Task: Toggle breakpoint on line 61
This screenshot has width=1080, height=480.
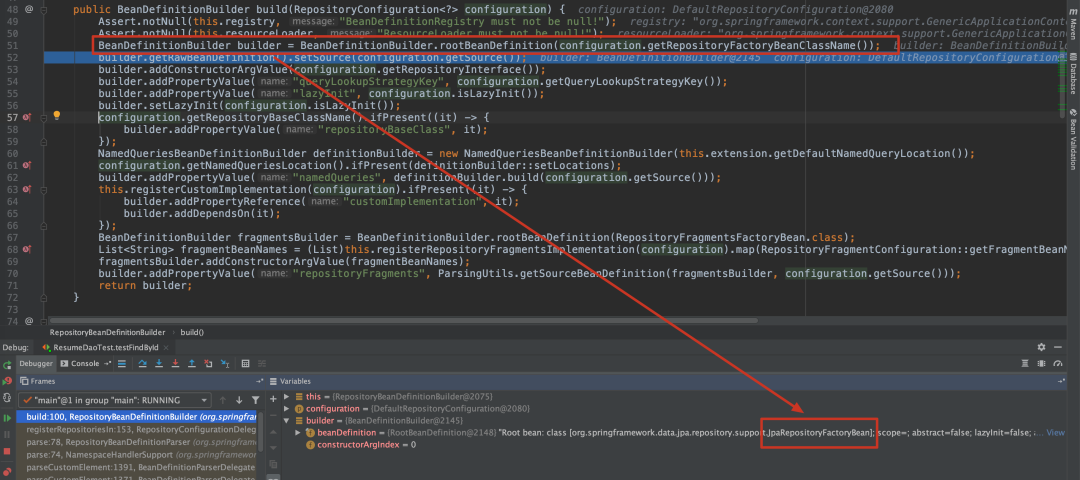Action: pos(27,165)
